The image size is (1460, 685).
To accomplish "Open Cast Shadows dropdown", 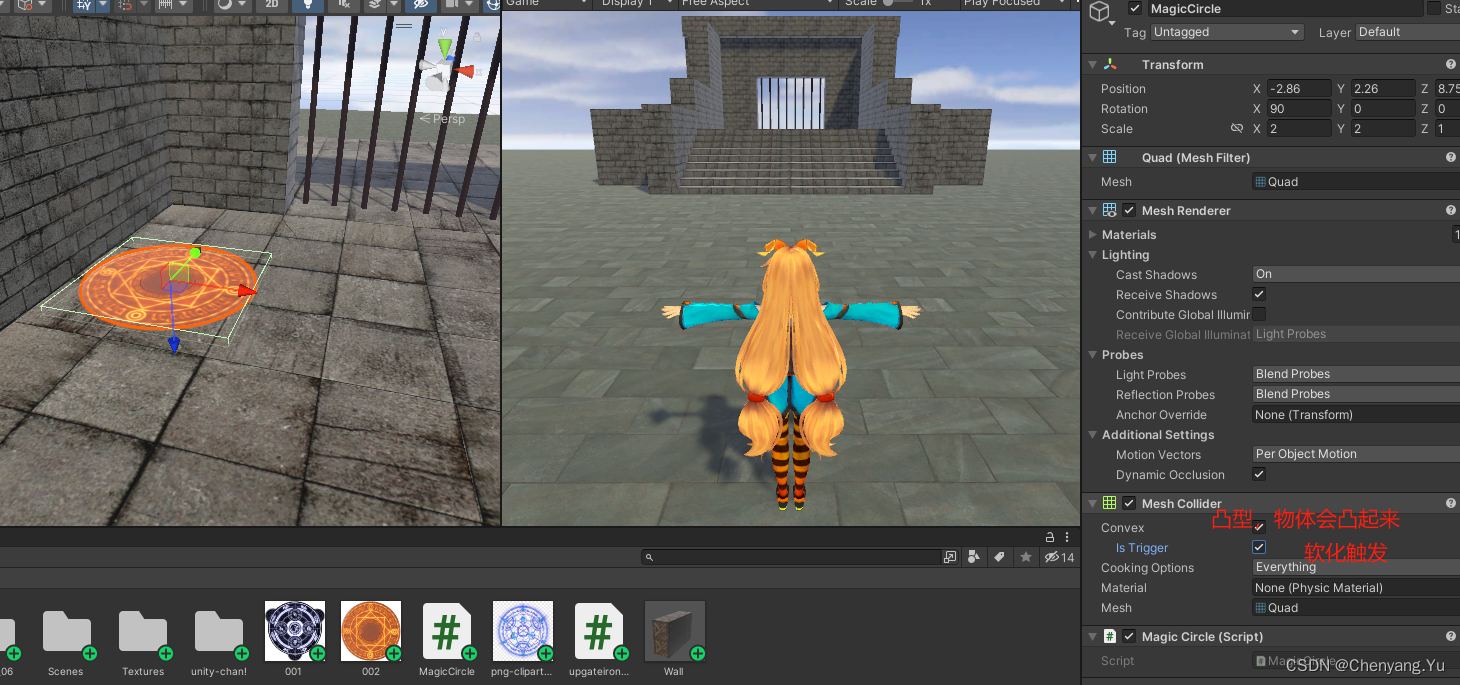I will pyautogui.click(x=1356, y=274).
